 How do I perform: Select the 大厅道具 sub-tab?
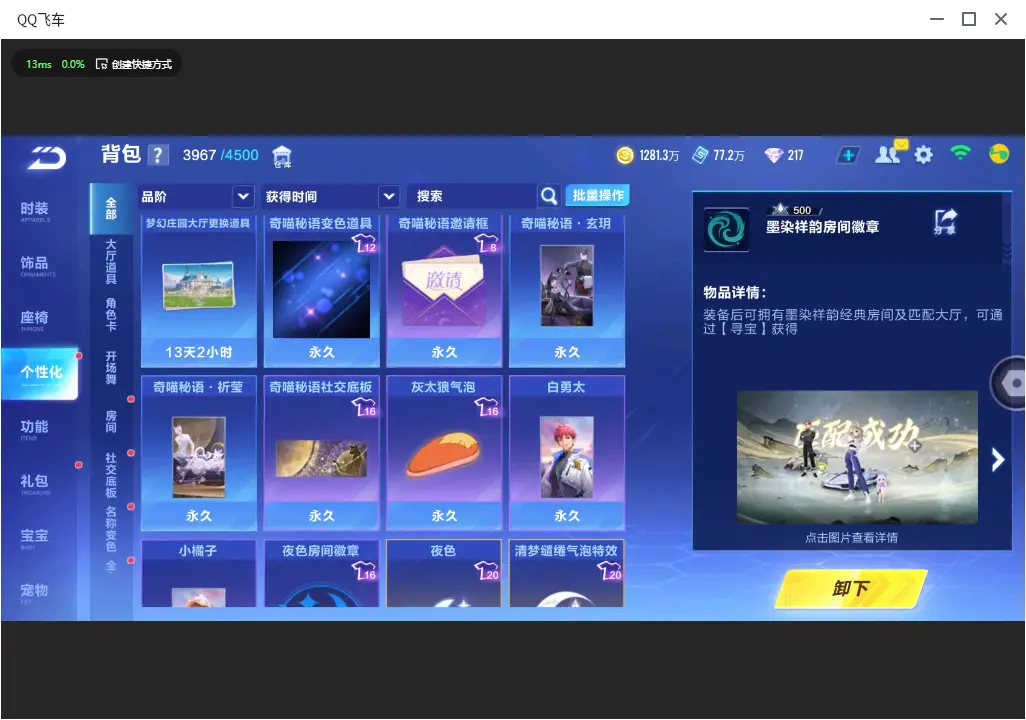tap(111, 262)
